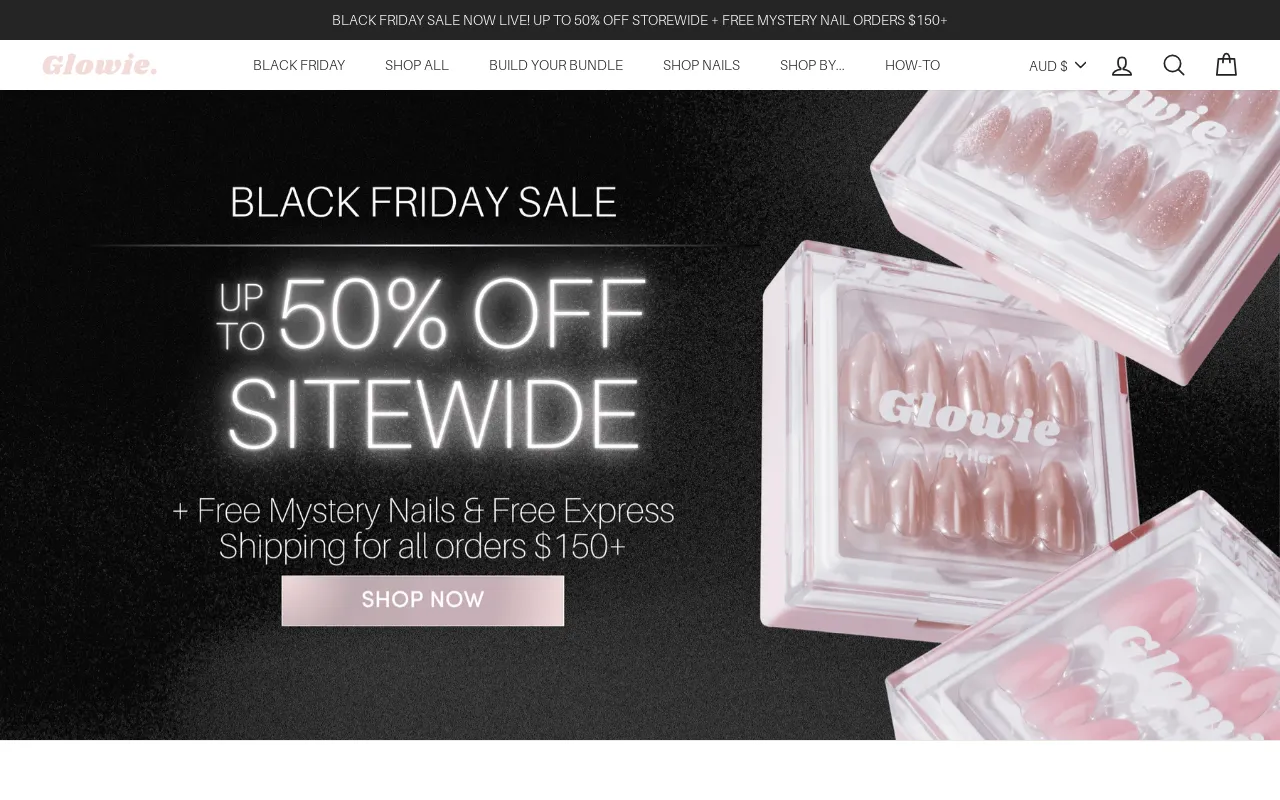The width and height of the screenshot is (1280, 800).
Task: Open the HOW-TO navigation link
Action: pos(912,65)
